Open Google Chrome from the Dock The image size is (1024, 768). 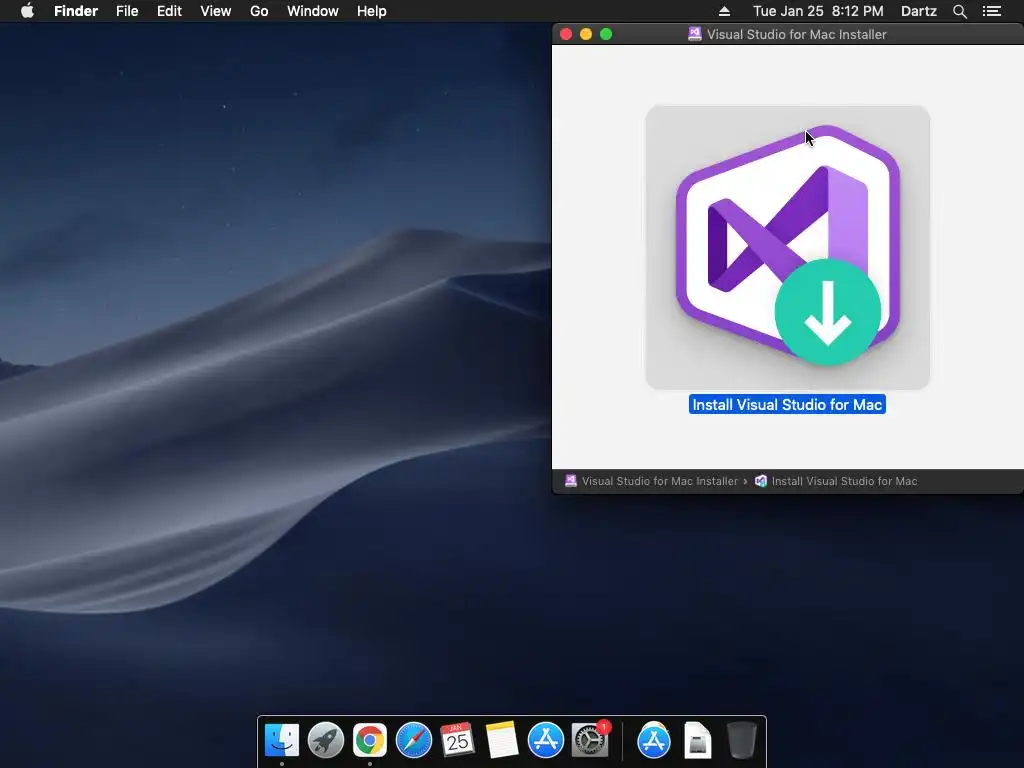point(370,741)
